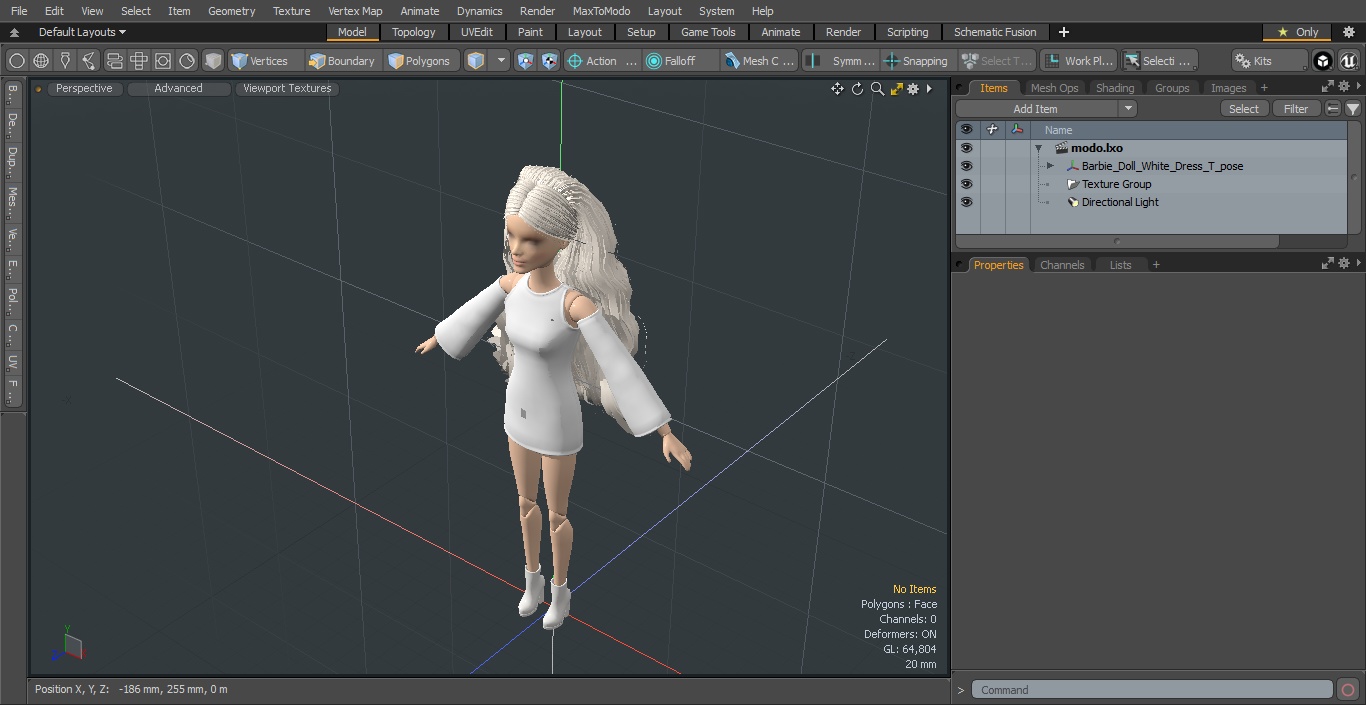
Task: Click the Unity cube icon
Action: (x=1323, y=61)
